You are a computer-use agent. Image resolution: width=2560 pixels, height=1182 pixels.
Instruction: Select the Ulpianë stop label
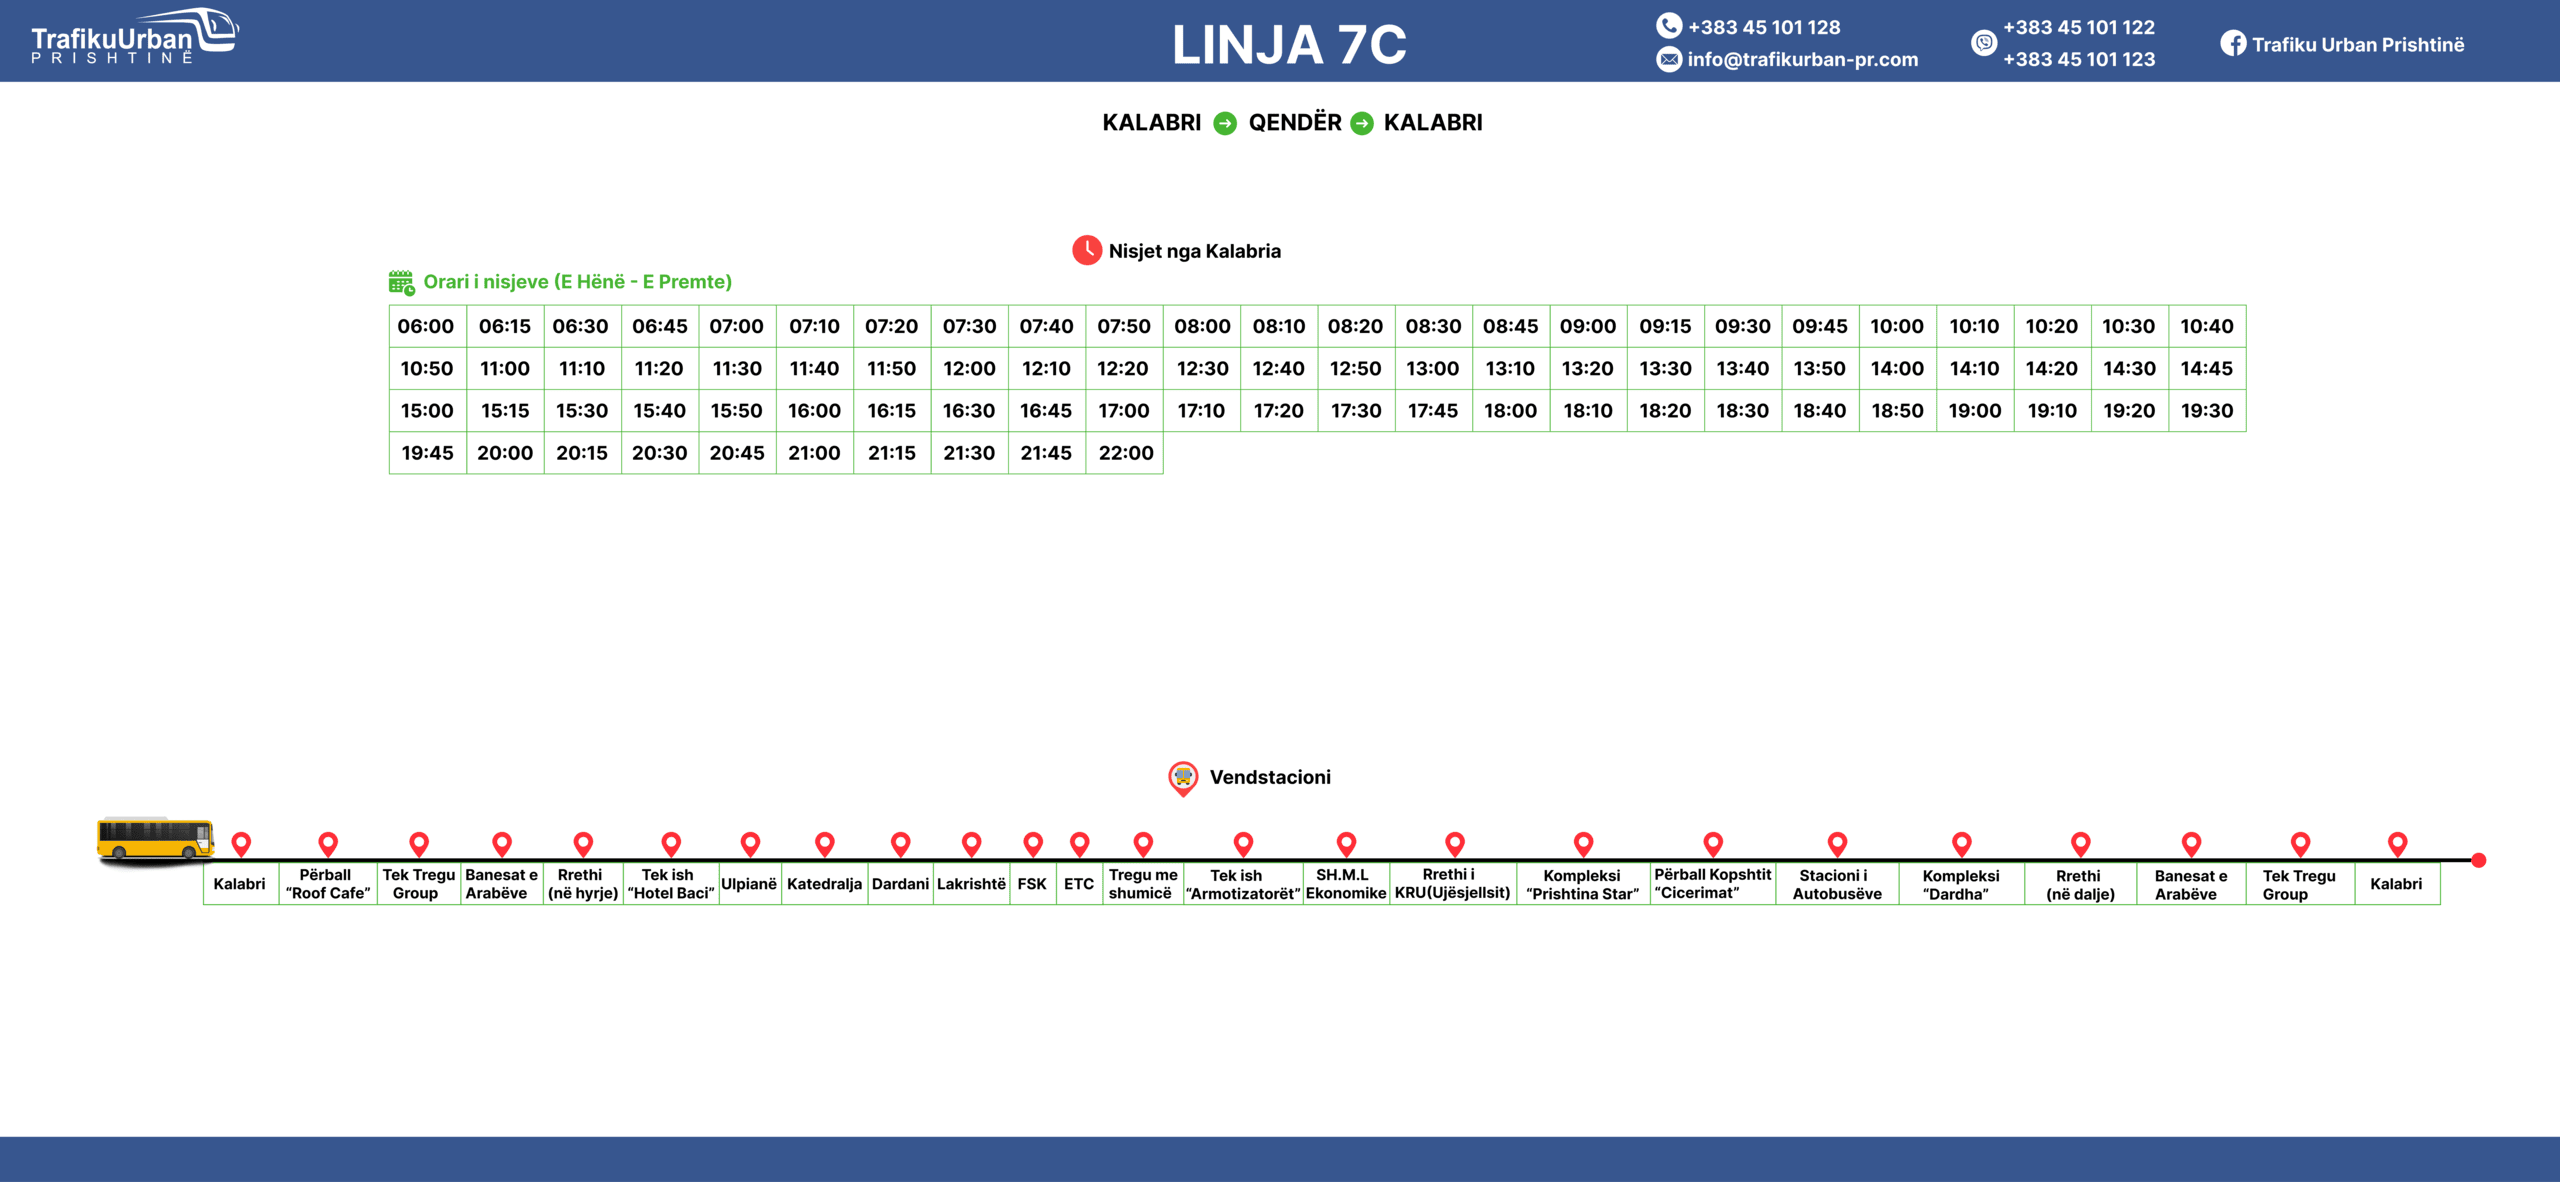749,884
